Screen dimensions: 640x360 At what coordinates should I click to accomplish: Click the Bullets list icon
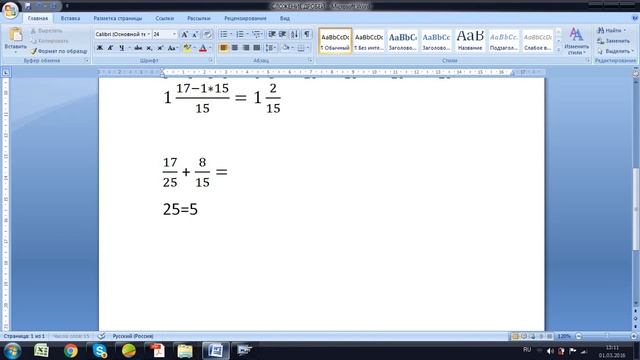pyautogui.click(x=224, y=34)
